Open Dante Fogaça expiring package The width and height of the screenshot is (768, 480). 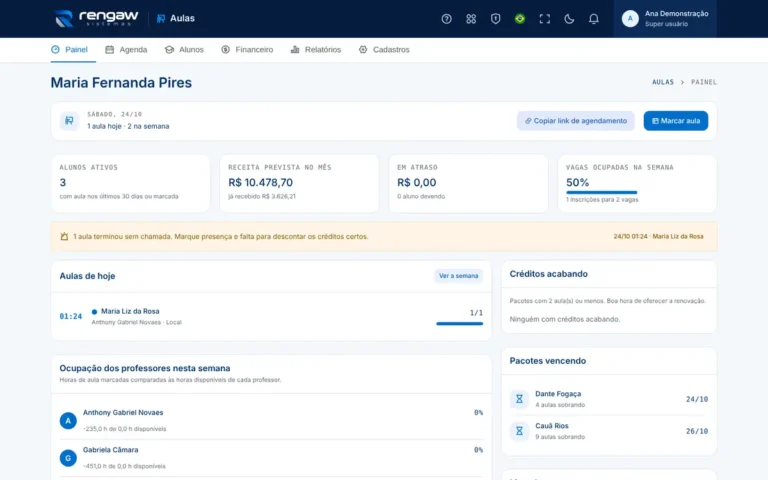[609, 399]
